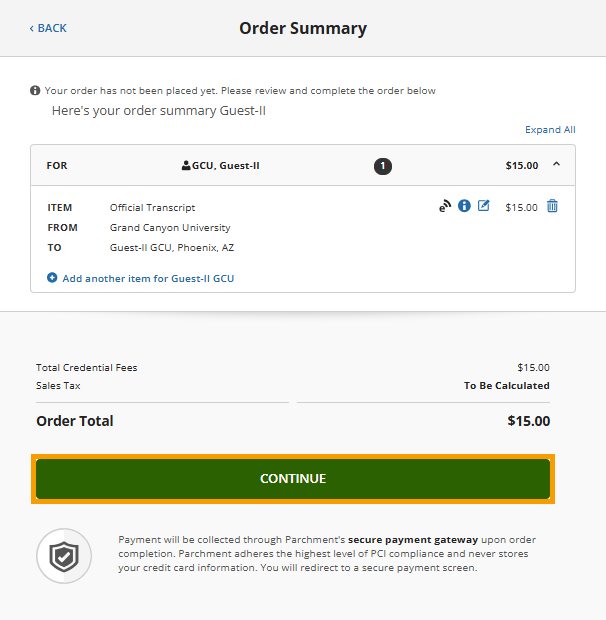Click the Grand Canyon University text
This screenshot has height=620, width=606.
(170, 228)
